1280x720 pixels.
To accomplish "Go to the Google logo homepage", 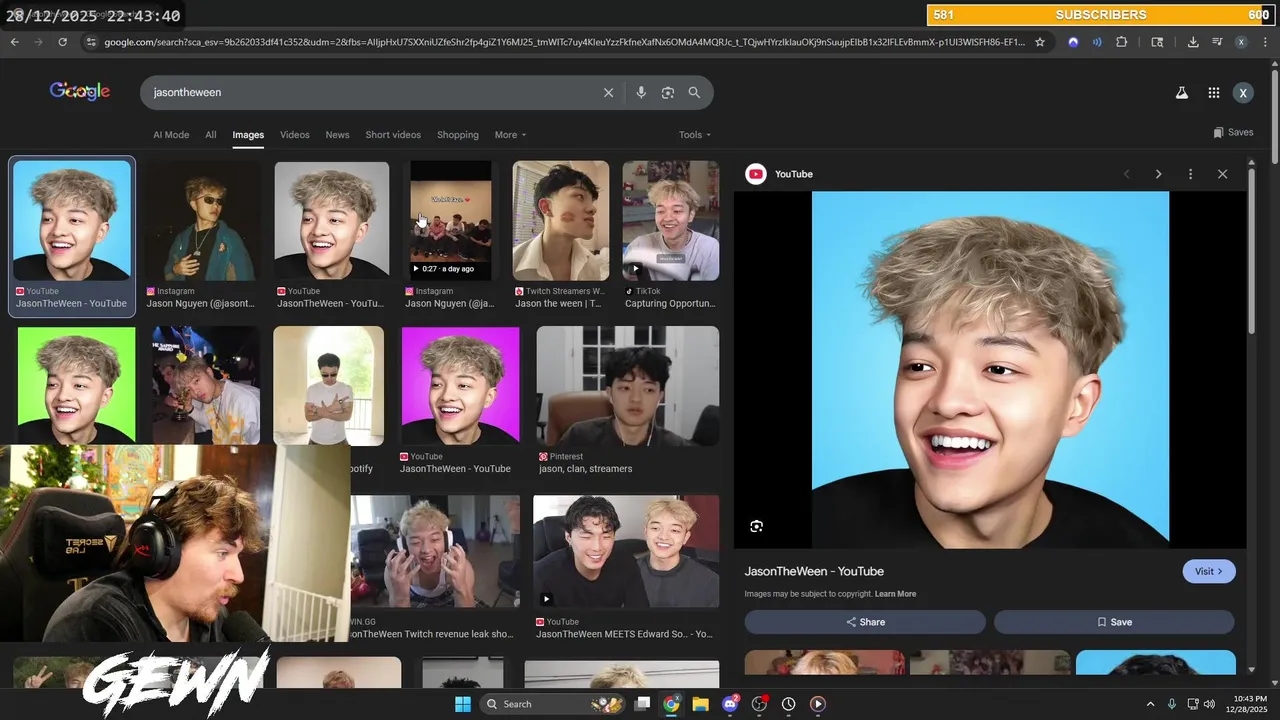I will pyautogui.click(x=80, y=91).
